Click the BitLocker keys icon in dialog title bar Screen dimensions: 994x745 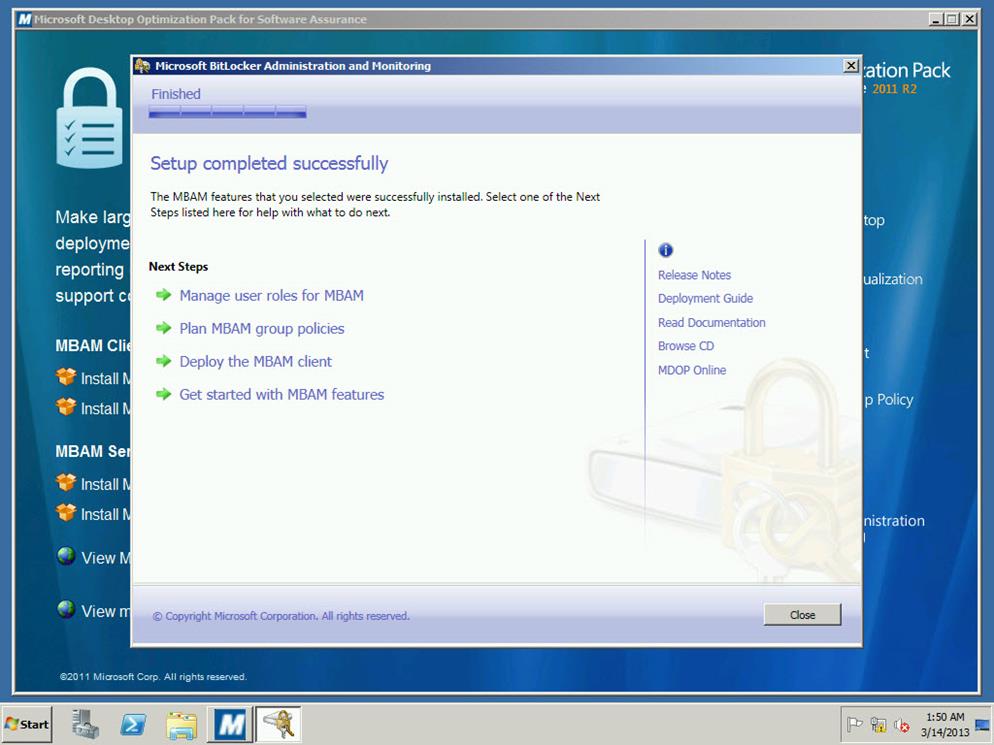click(x=143, y=65)
